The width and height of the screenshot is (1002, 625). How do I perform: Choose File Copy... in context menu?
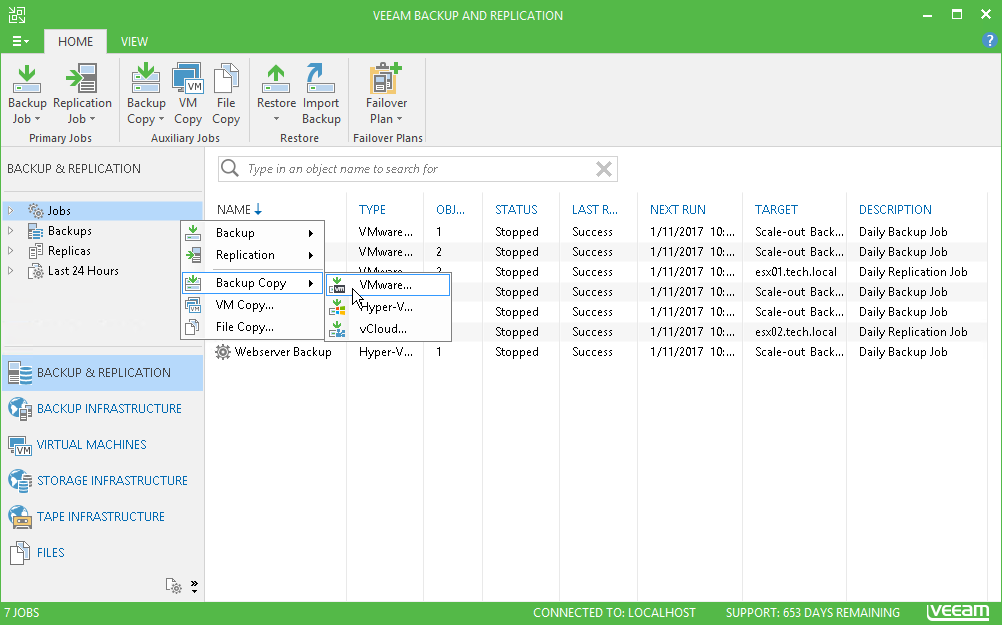tap(252, 327)
